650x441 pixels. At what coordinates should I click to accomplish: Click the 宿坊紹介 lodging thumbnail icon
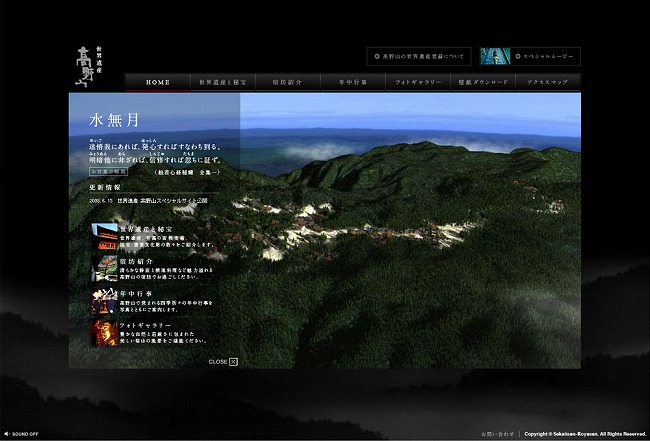[x=104, y=268]
